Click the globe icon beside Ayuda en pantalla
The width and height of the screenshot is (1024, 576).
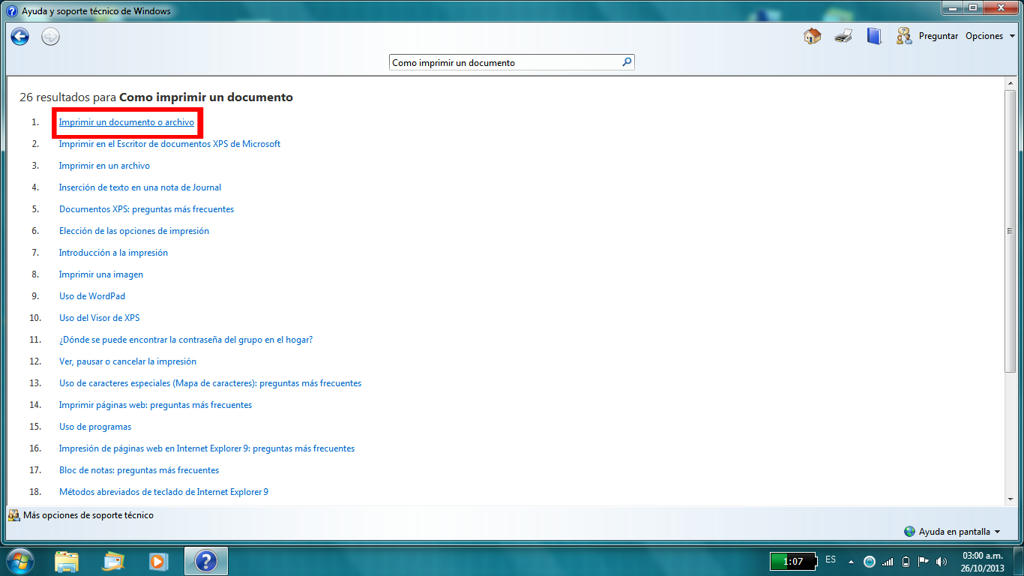pos(909,532)
